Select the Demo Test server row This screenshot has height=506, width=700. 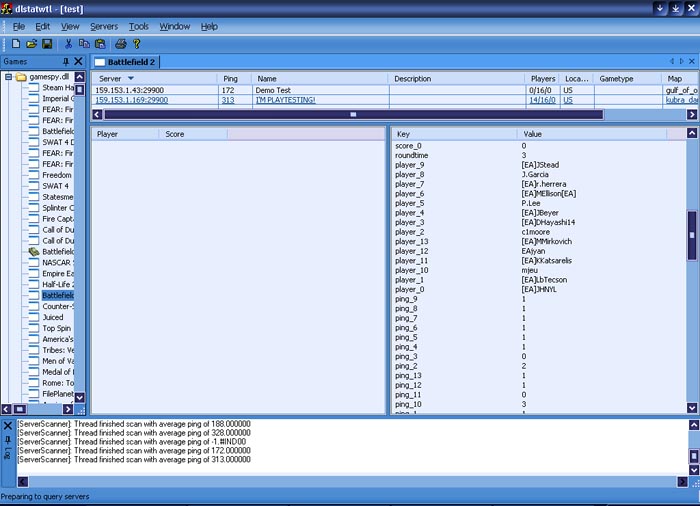[x=272, y=90]
